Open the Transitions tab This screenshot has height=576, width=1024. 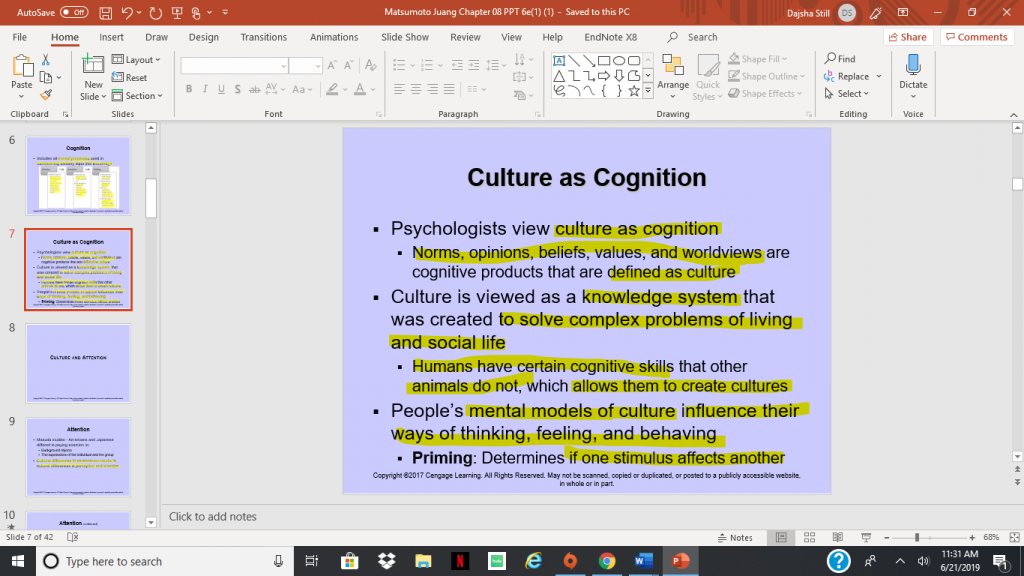pyautogui.click(x=264, y=37)
